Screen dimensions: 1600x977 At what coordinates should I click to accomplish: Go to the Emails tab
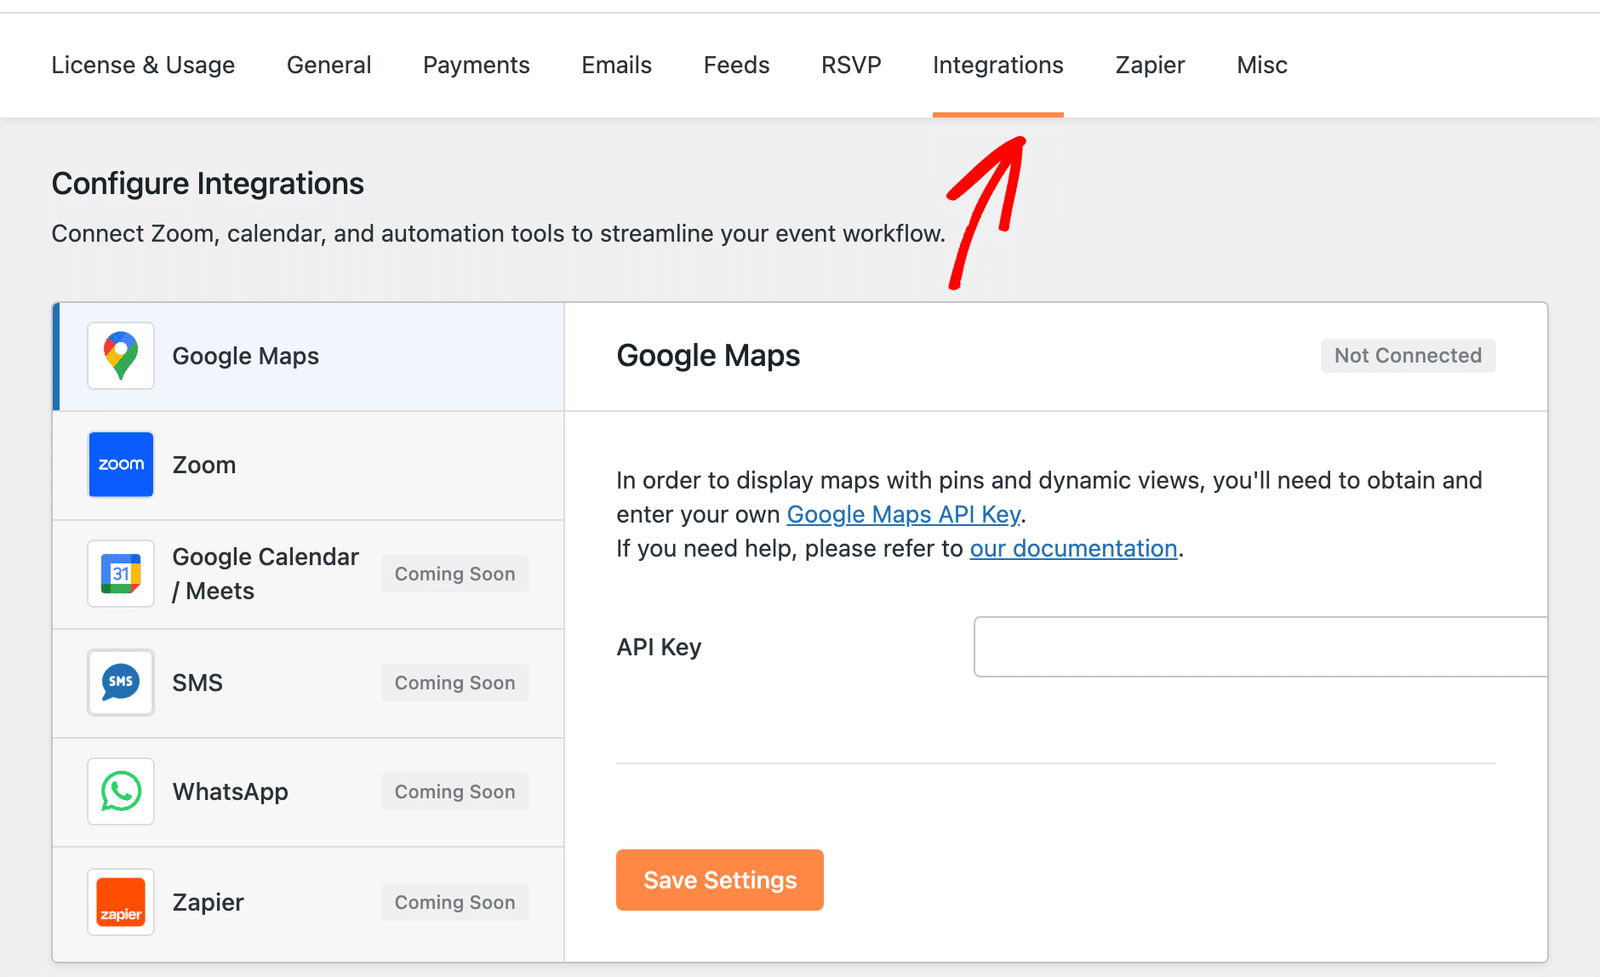point(617,65)
